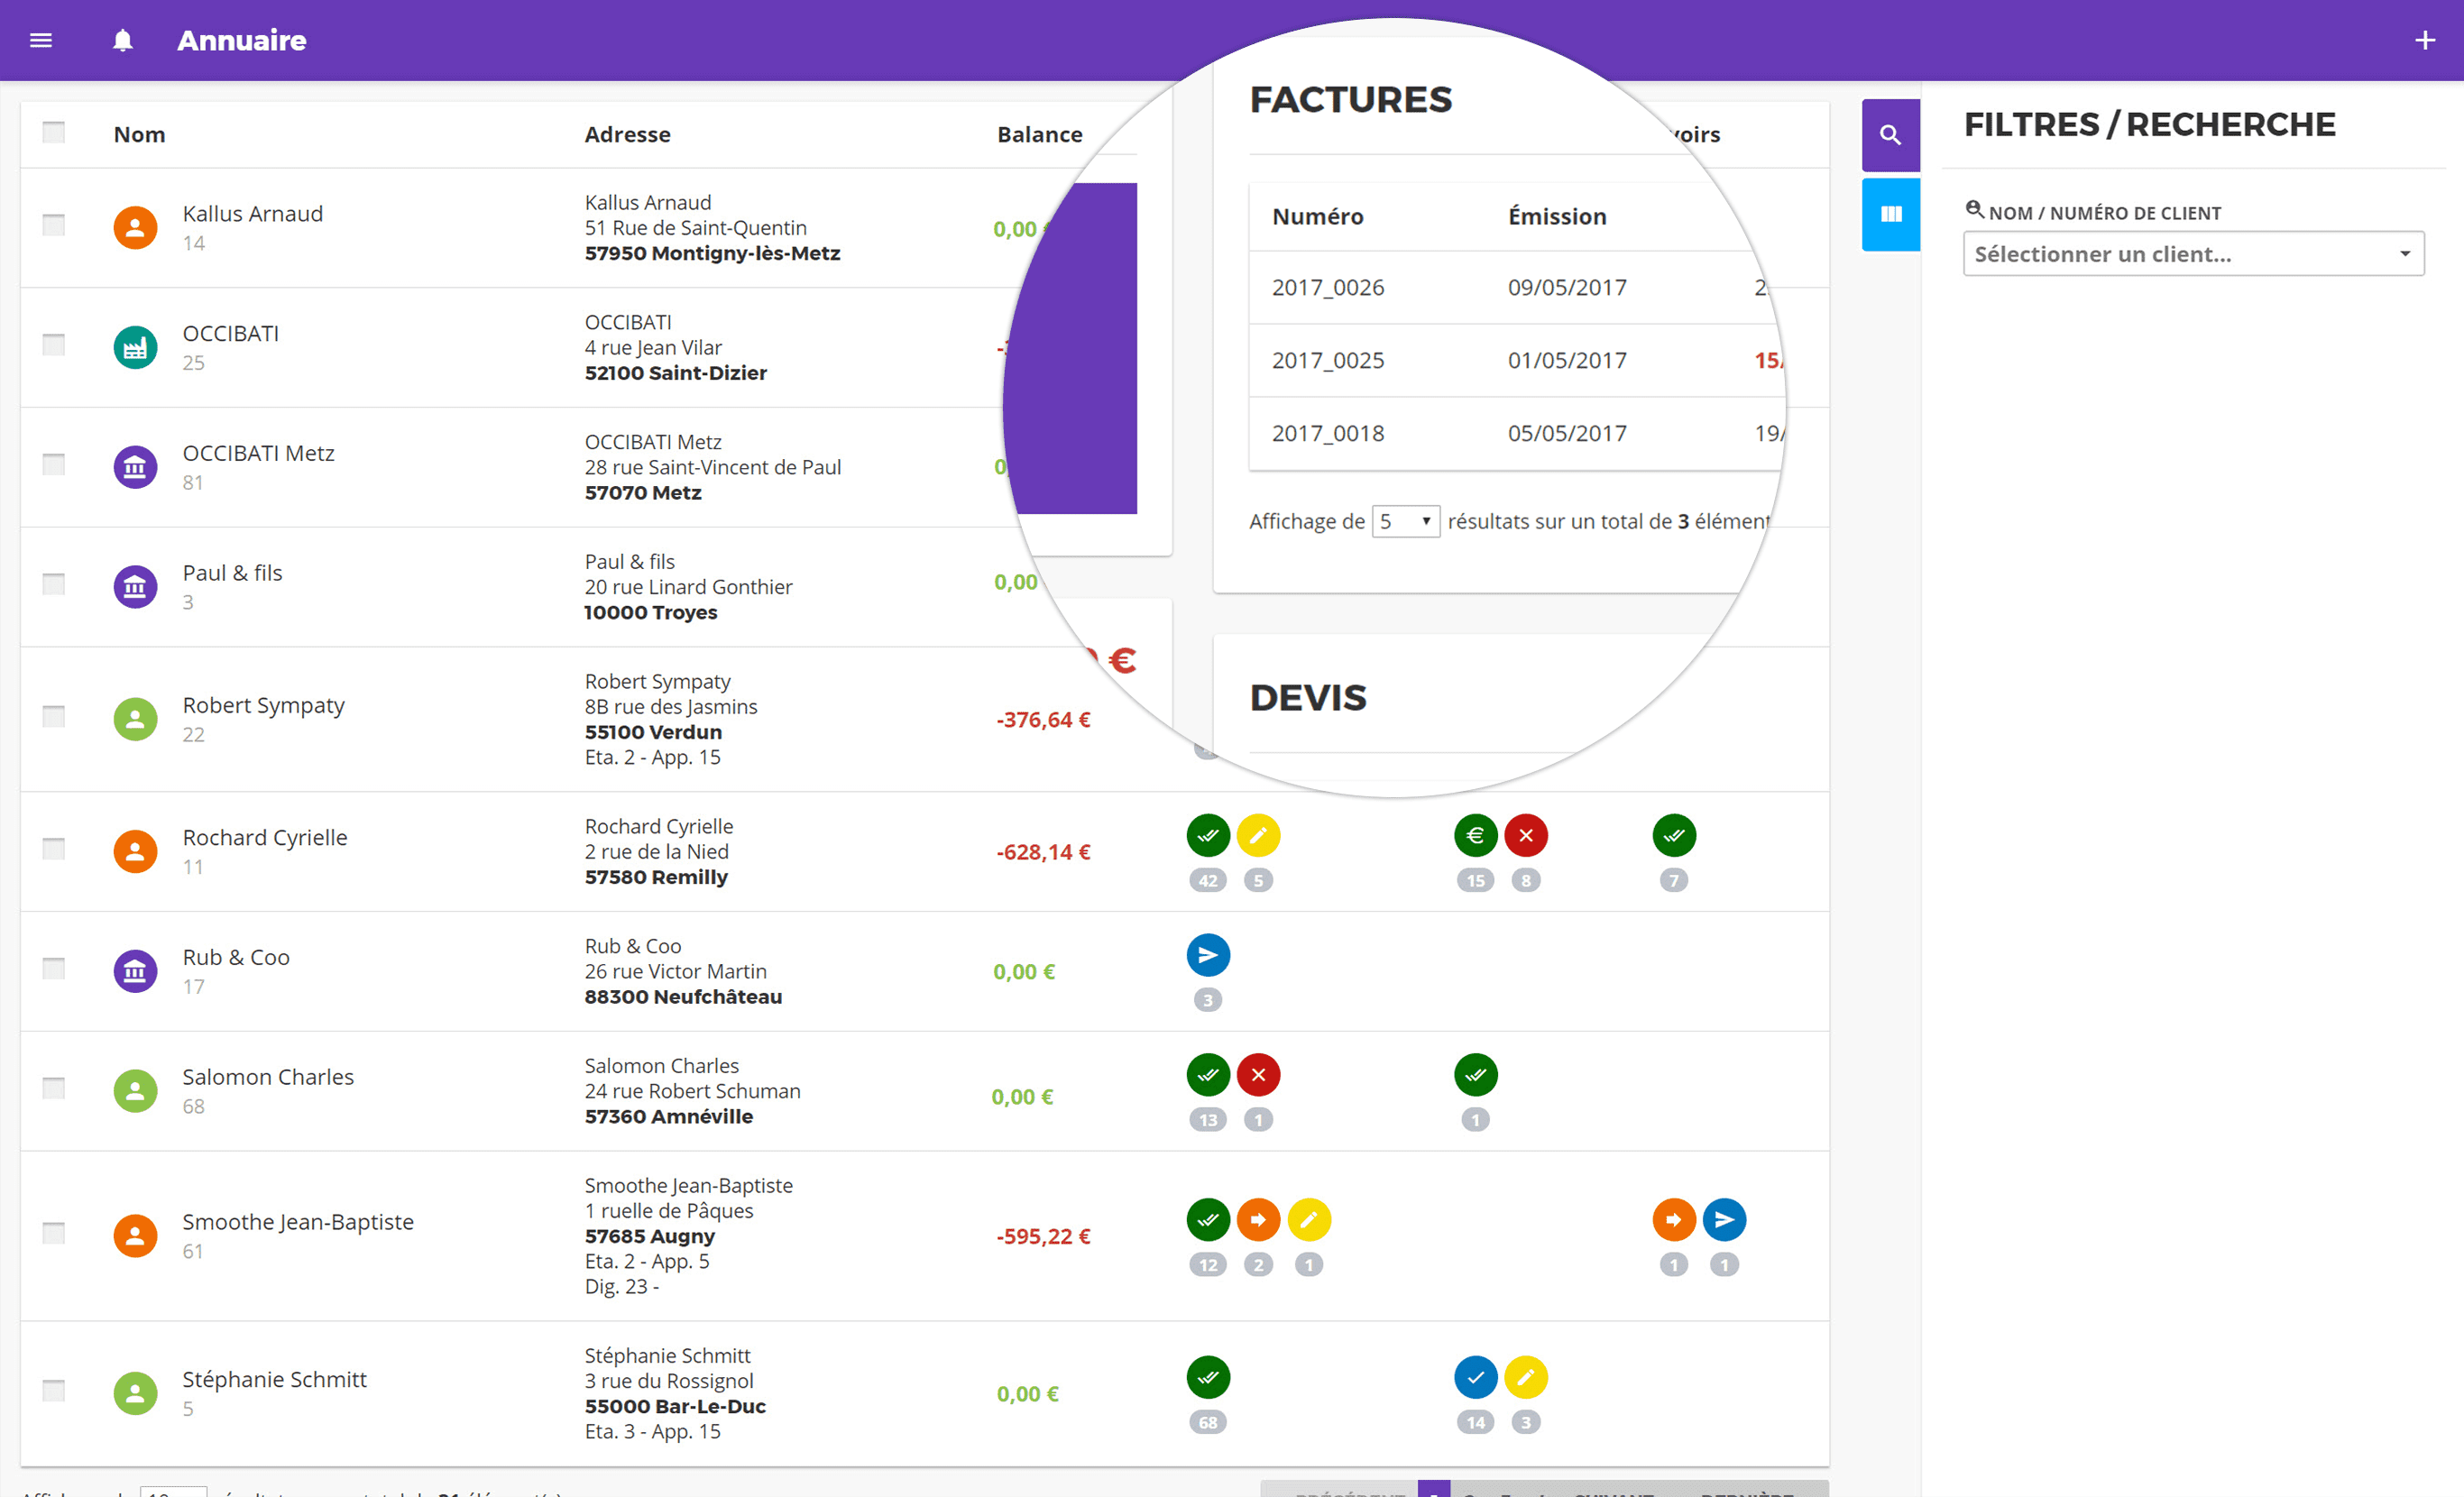The width and height of the screenshot is (2464, 1497).
Task: Click Rochard Cyrielle's green euro icon
Action: [1475, 835]
